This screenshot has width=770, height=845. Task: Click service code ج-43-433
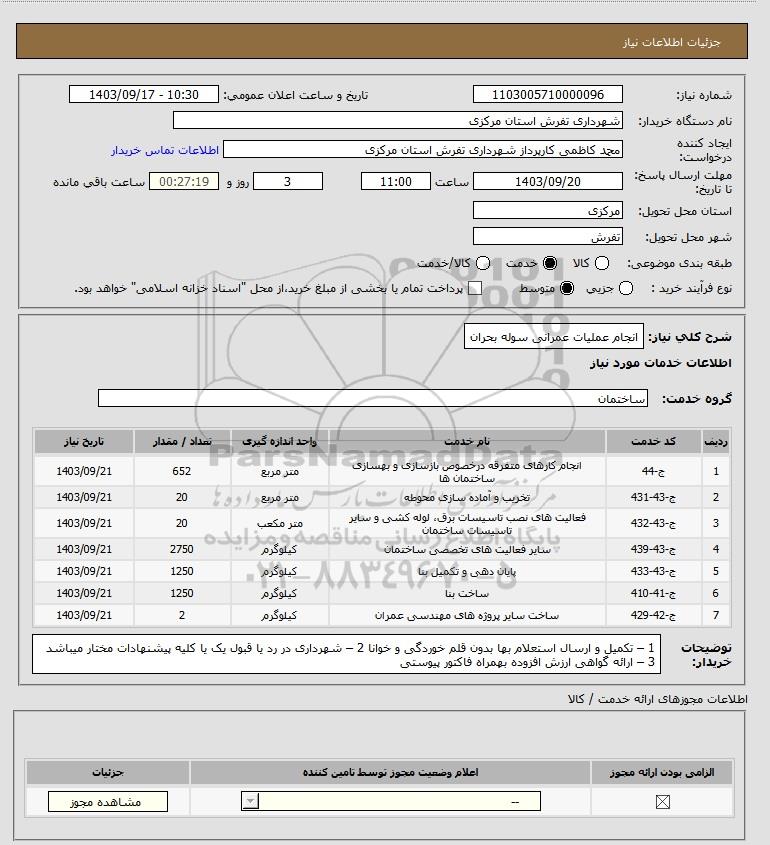coord(653,571)
